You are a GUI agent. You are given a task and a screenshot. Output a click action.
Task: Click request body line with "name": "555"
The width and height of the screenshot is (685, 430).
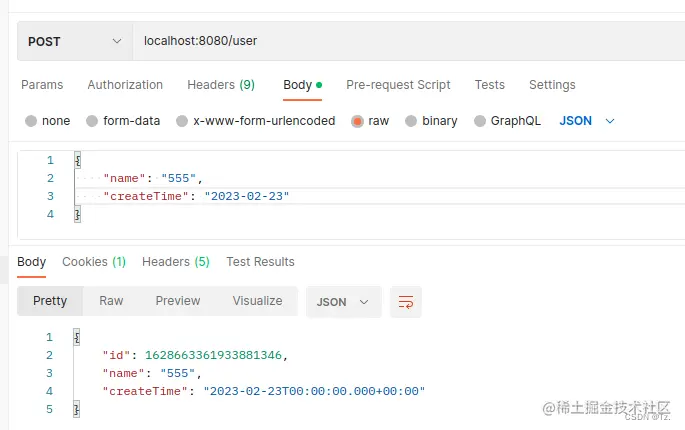pyautogui.click(x=153, y=178)
